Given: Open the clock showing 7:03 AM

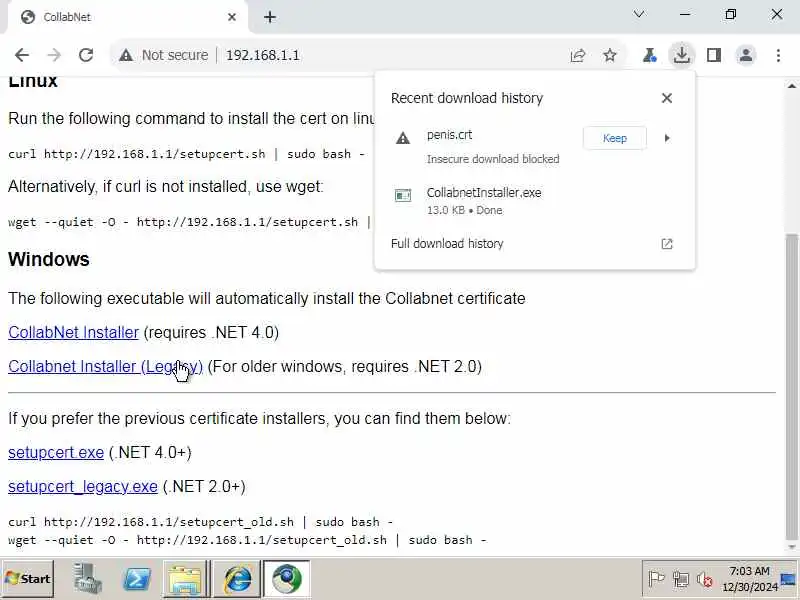Looking at the screenshot, I should click(749, 579).
